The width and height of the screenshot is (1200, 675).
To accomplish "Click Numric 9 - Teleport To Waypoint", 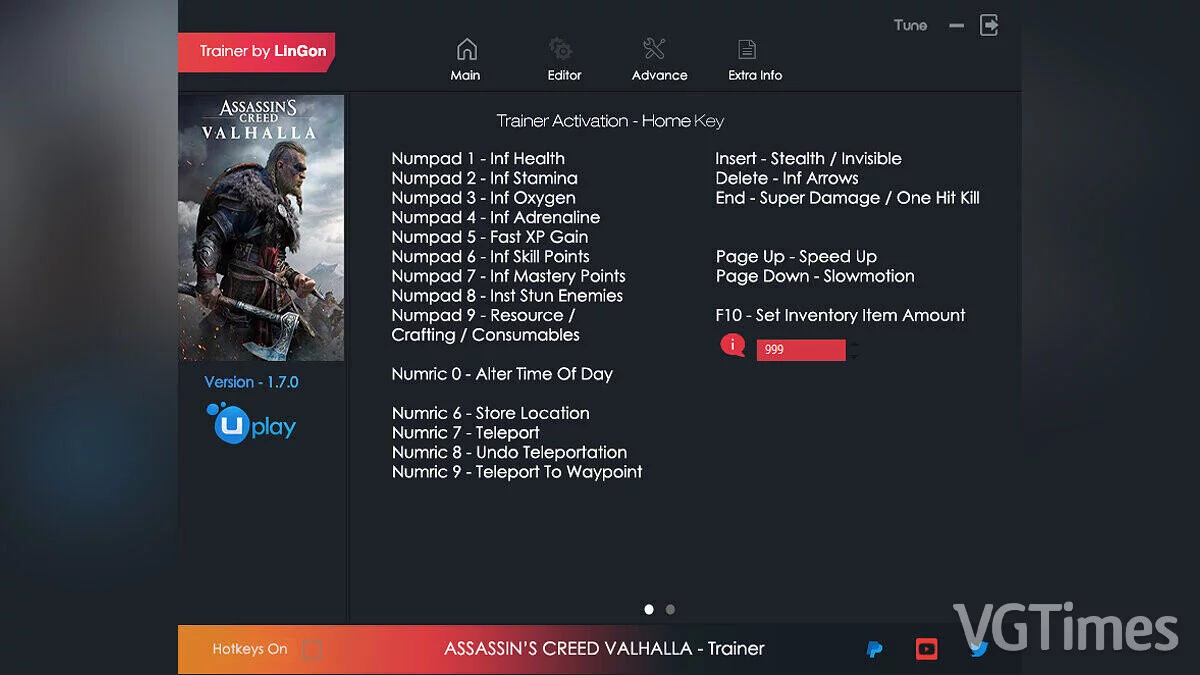I will click(x=517, y=472).
